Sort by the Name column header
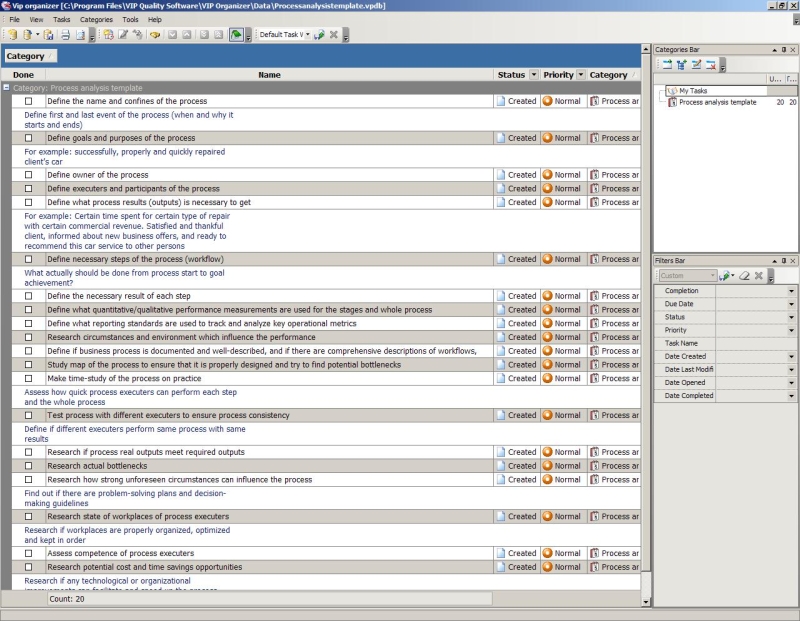This screenshot has height=621, width=800. (269, 74)
